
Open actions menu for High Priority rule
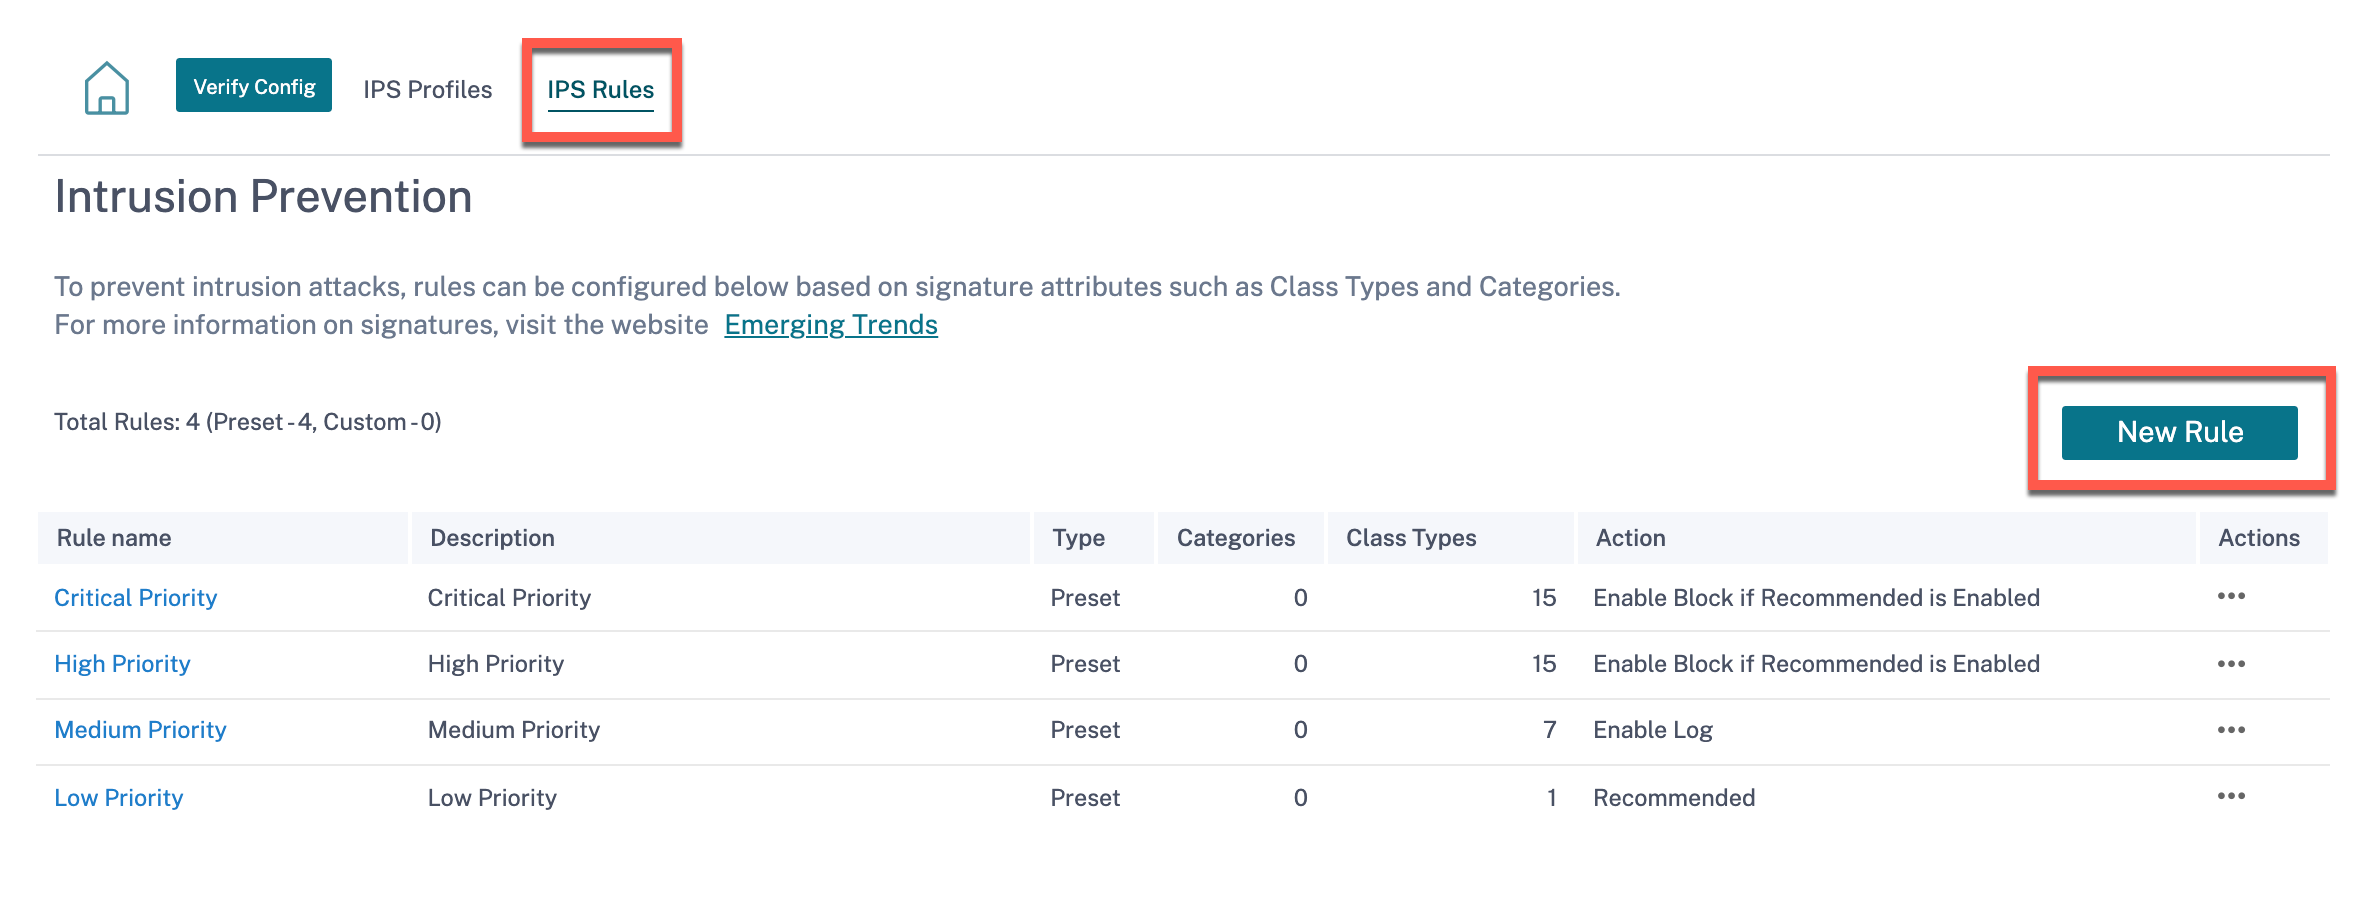pos(2231,664)
